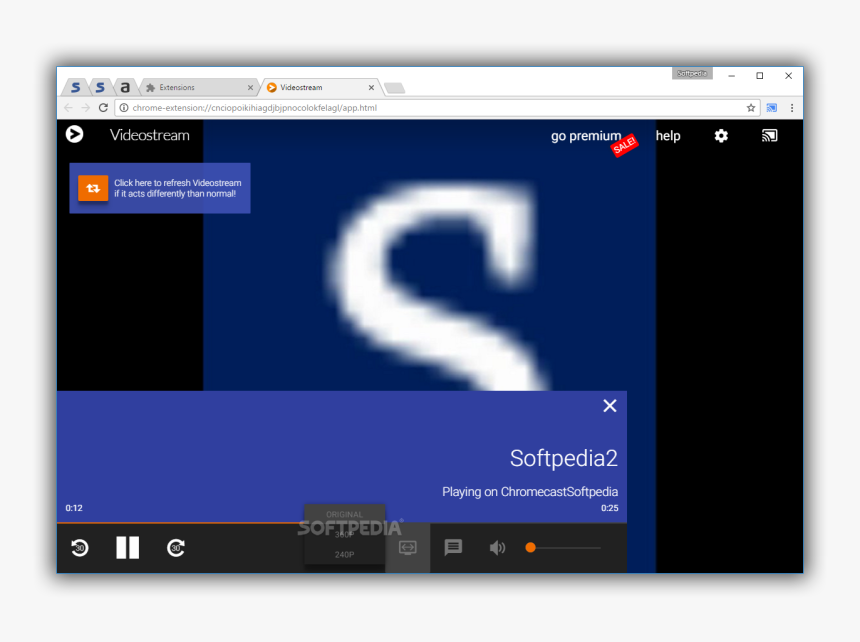Open the screen fit icon
This screenshot has height=642, width=860.
(x=407, y=548)
